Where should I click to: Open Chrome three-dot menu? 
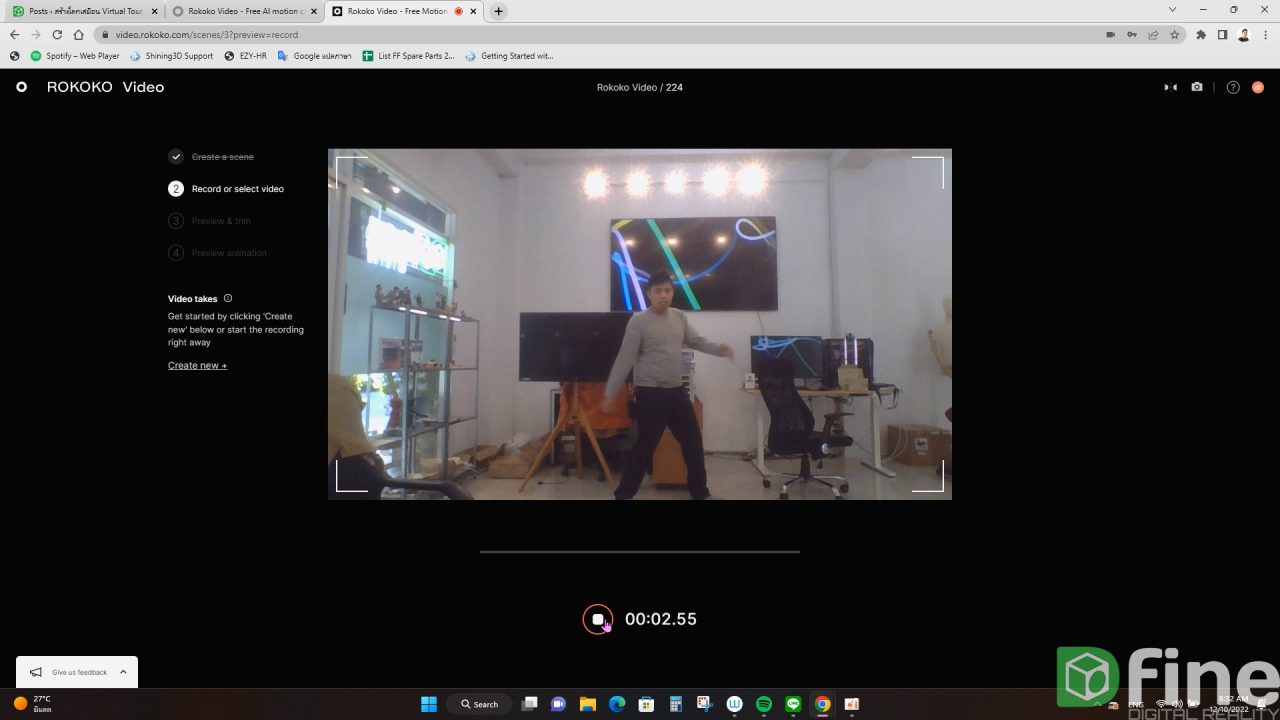pyautogui.click(x=1265, y=34)
